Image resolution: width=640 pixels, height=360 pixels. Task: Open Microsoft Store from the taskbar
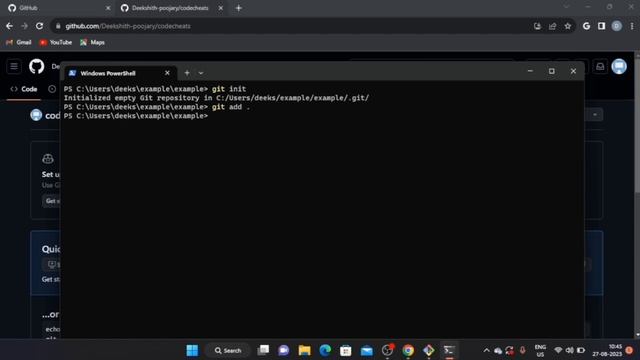coord(346,350)
